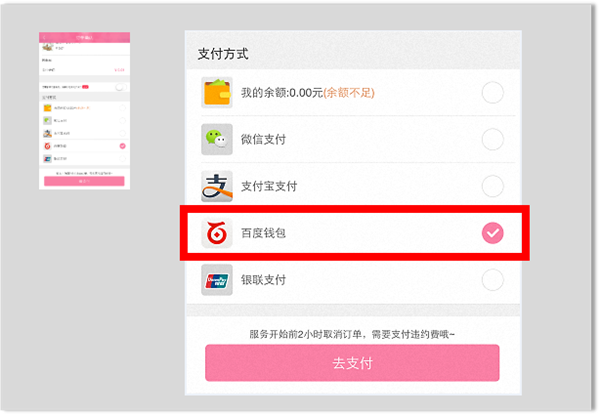Select the 银联支付 radio button
This screenshot has height=415, width=600.
click(x=492, y=279)
